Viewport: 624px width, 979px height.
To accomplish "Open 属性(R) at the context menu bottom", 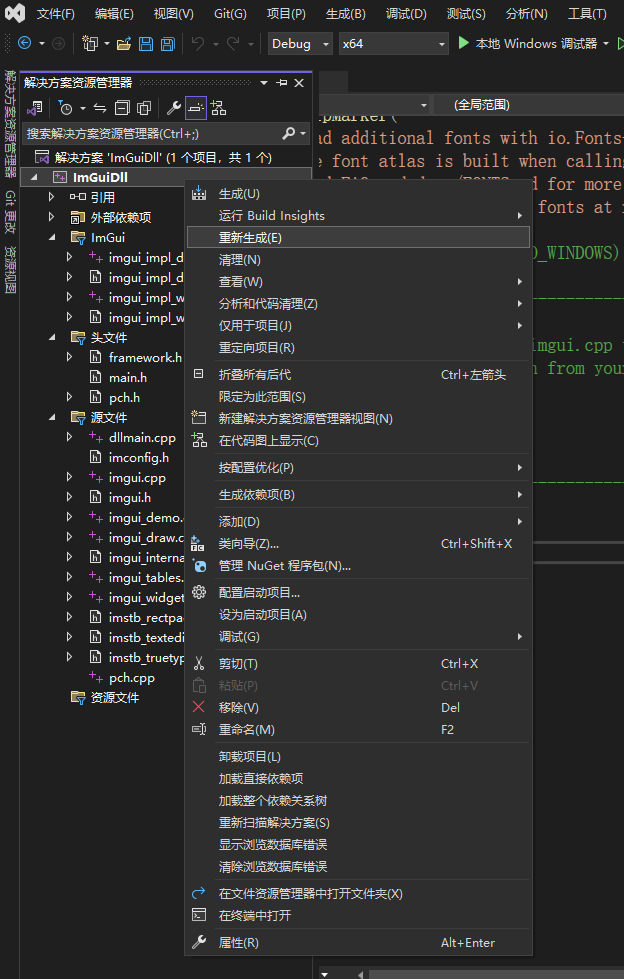I will point(359,943).
